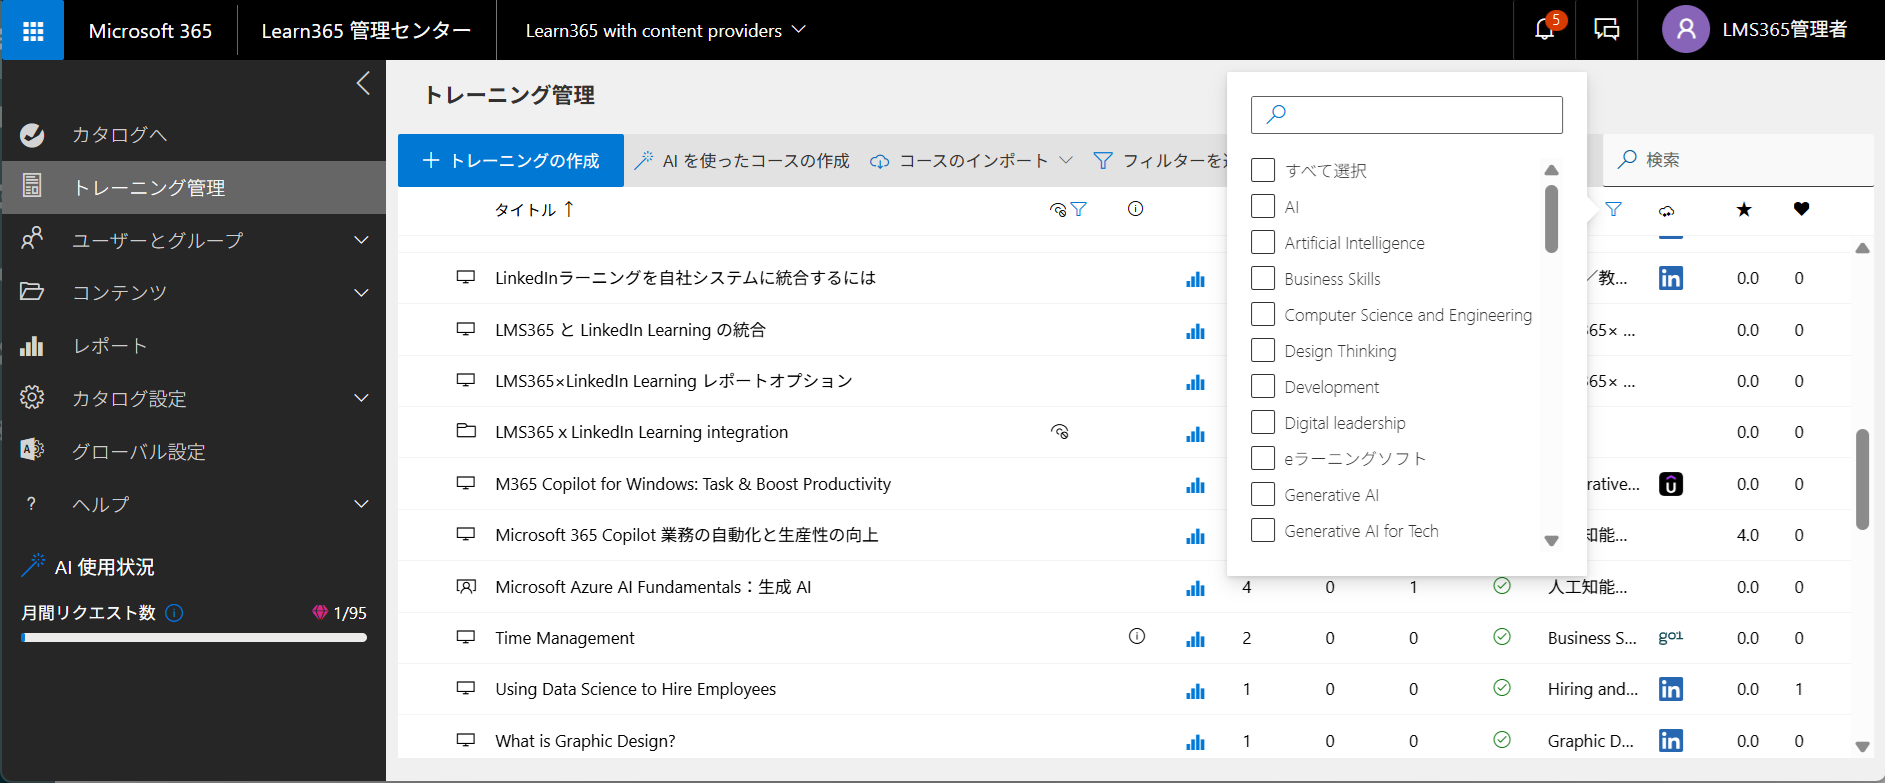Open AI 使用状況 section

[104, 567]
